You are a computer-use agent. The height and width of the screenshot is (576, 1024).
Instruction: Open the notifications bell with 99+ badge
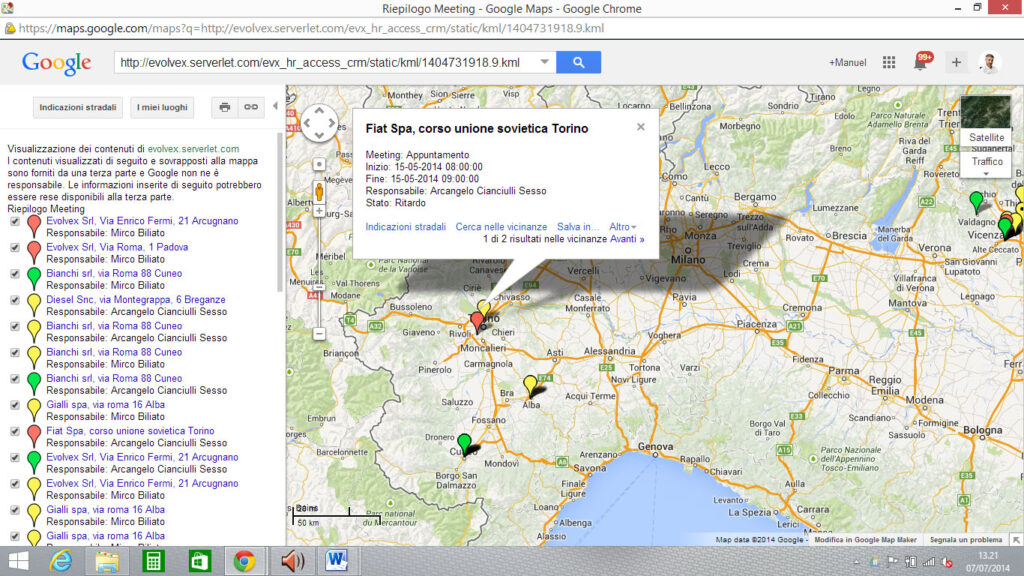pos(921,61)
